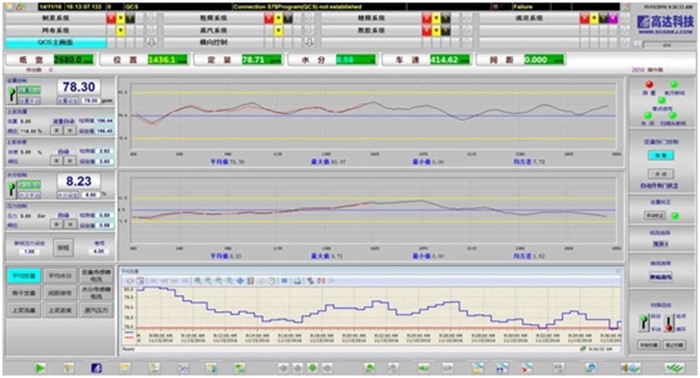This screenshot has height=378, width=700.
Task: Click the yellow alarm square beside 蒸汽系统
Action: click(278, 30)
